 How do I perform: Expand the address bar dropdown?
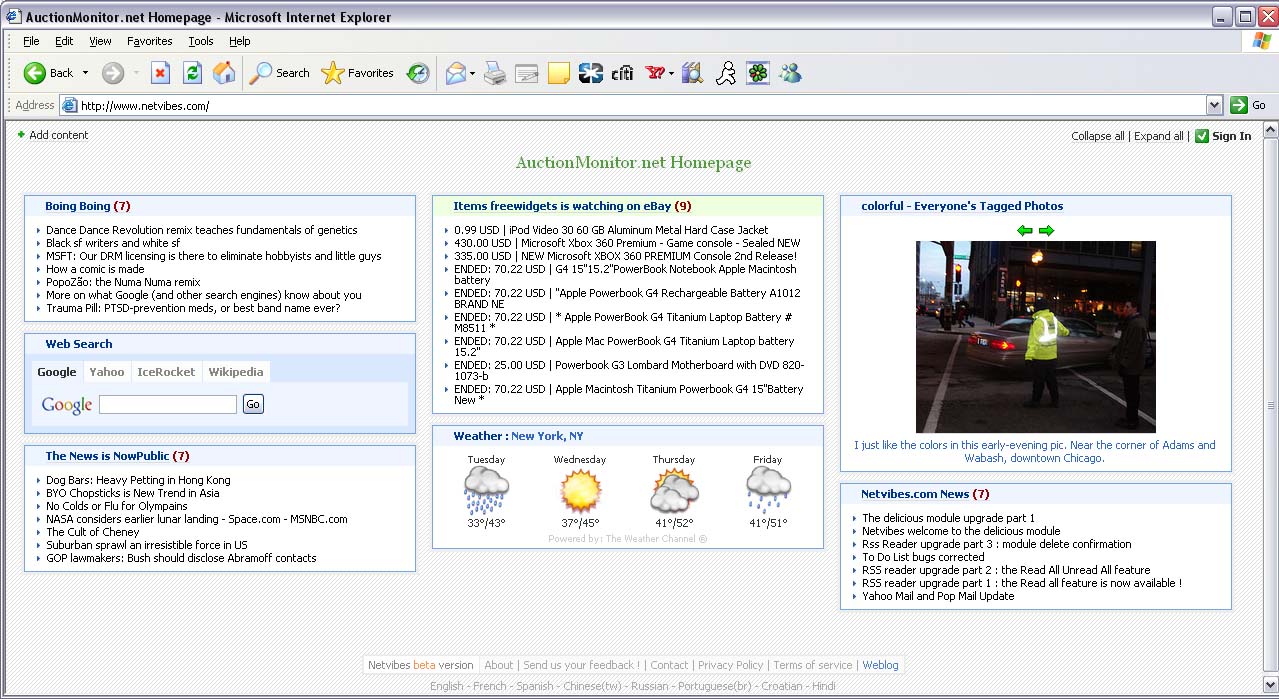(x=1214, y=105)
